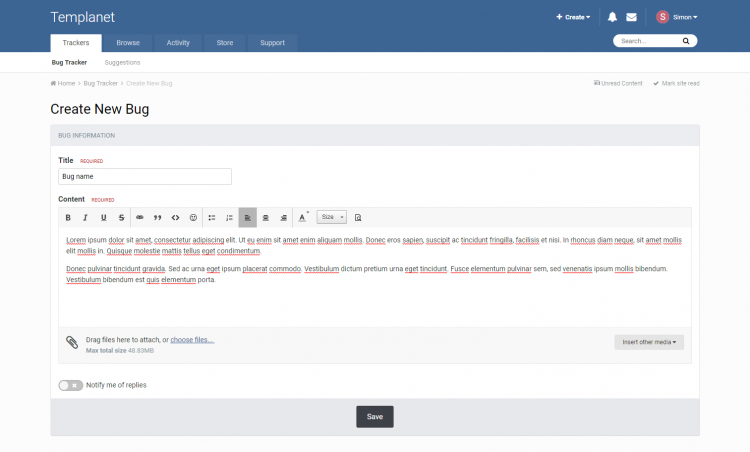Insert a code block
Image resolution: width=750 pixels, height=452 pixels.
(x=176, y=218)
